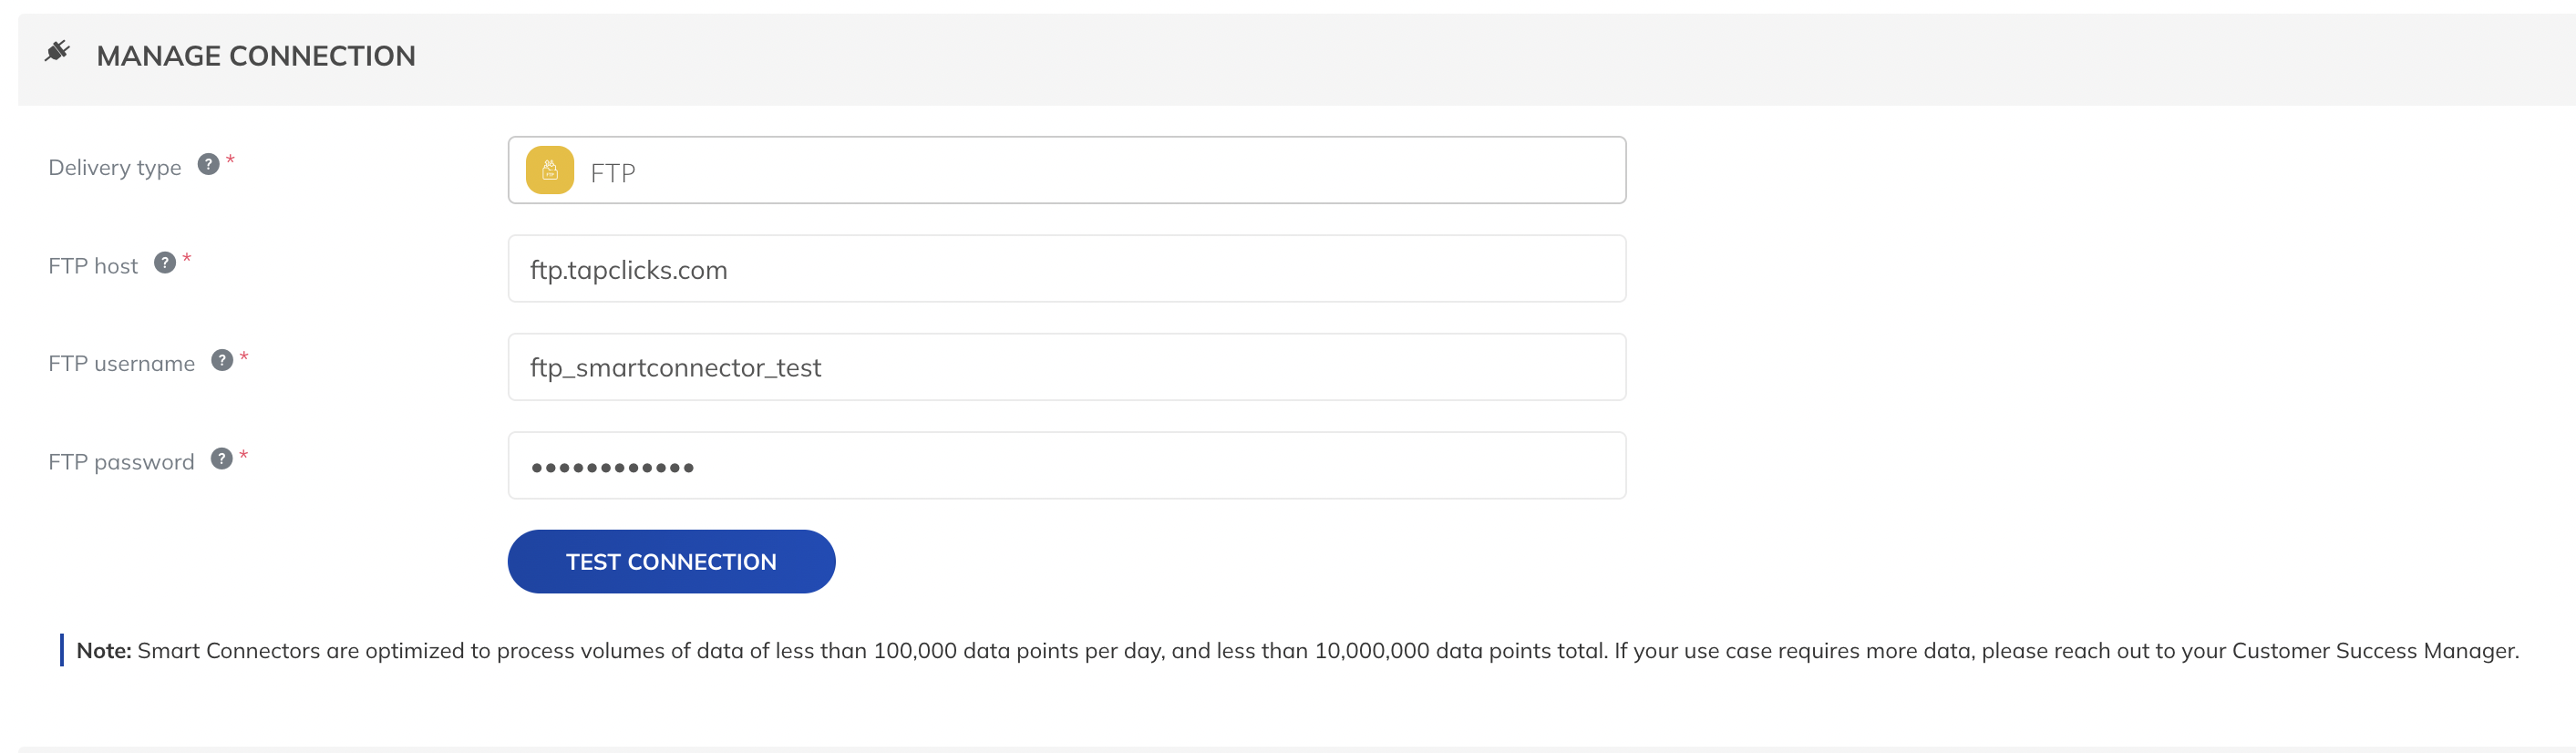Click the plug icon beside Manage Connection

coord(57,51)
